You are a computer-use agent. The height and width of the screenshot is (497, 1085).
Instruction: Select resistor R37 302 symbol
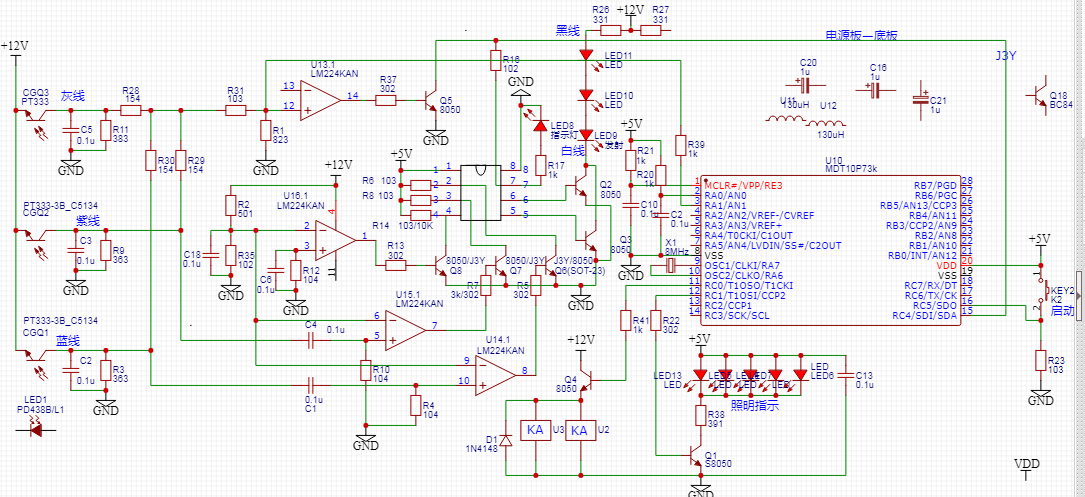[x=386, y=100]
